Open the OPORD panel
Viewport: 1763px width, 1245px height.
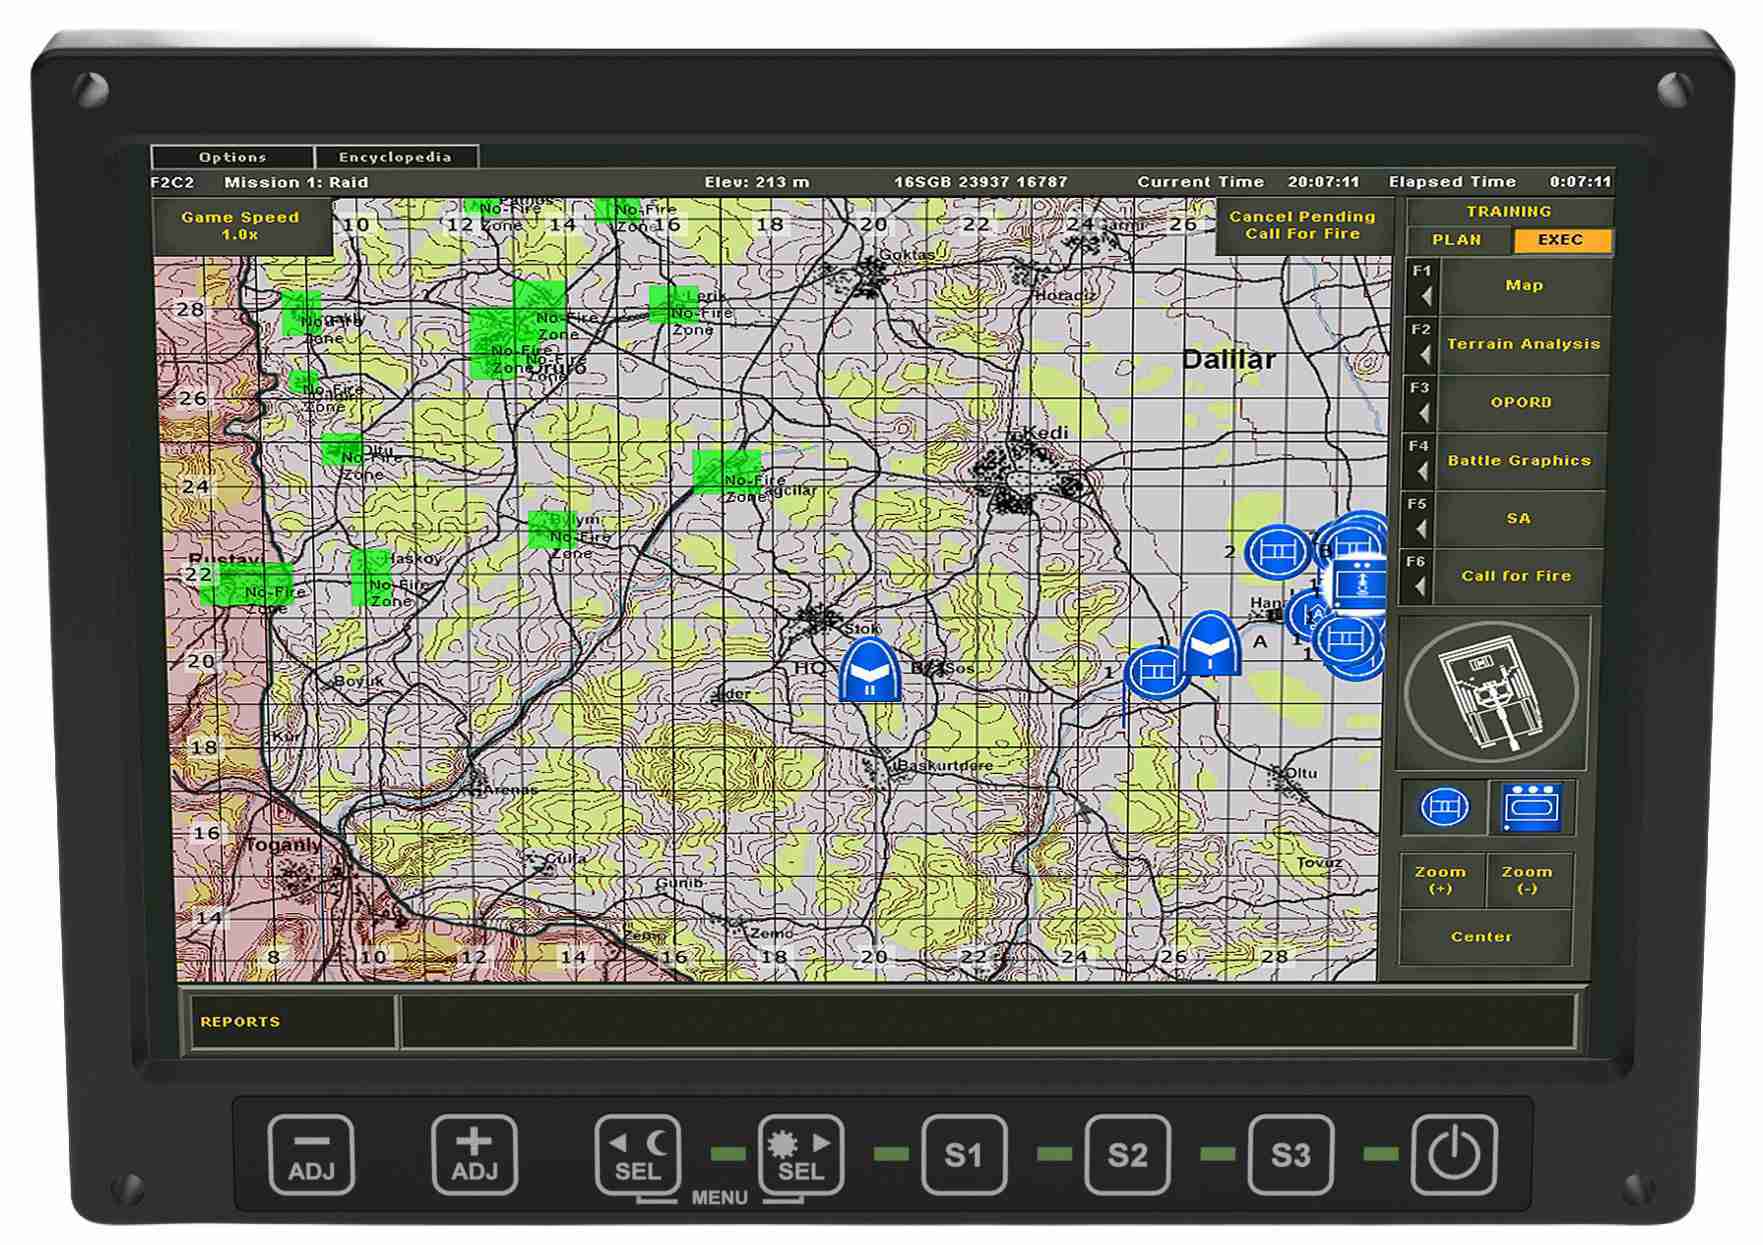1522,403
